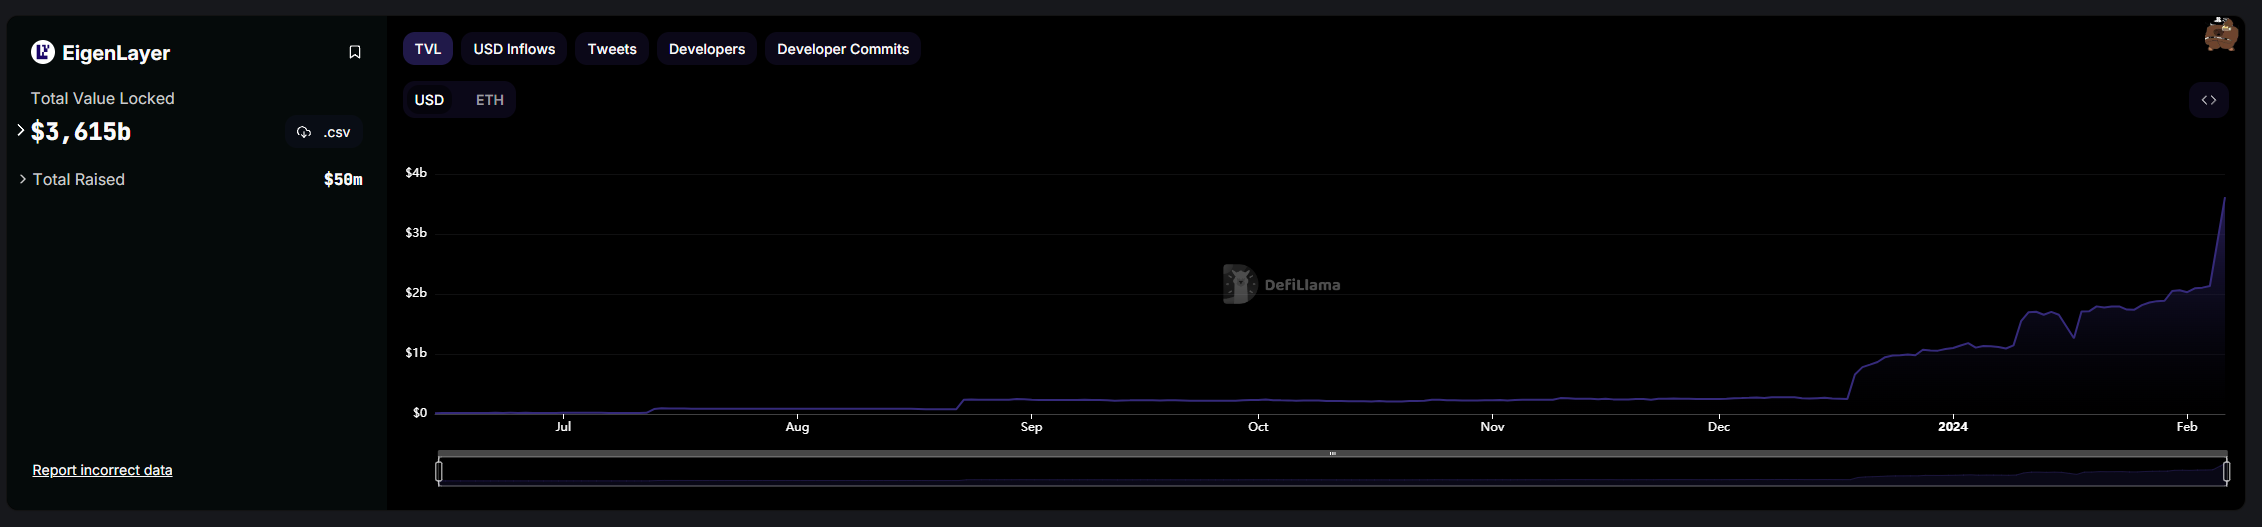The width and height of the screenshot is (2262, 527).
Task: Download TVL data as .csv
Action: point(324,132)
